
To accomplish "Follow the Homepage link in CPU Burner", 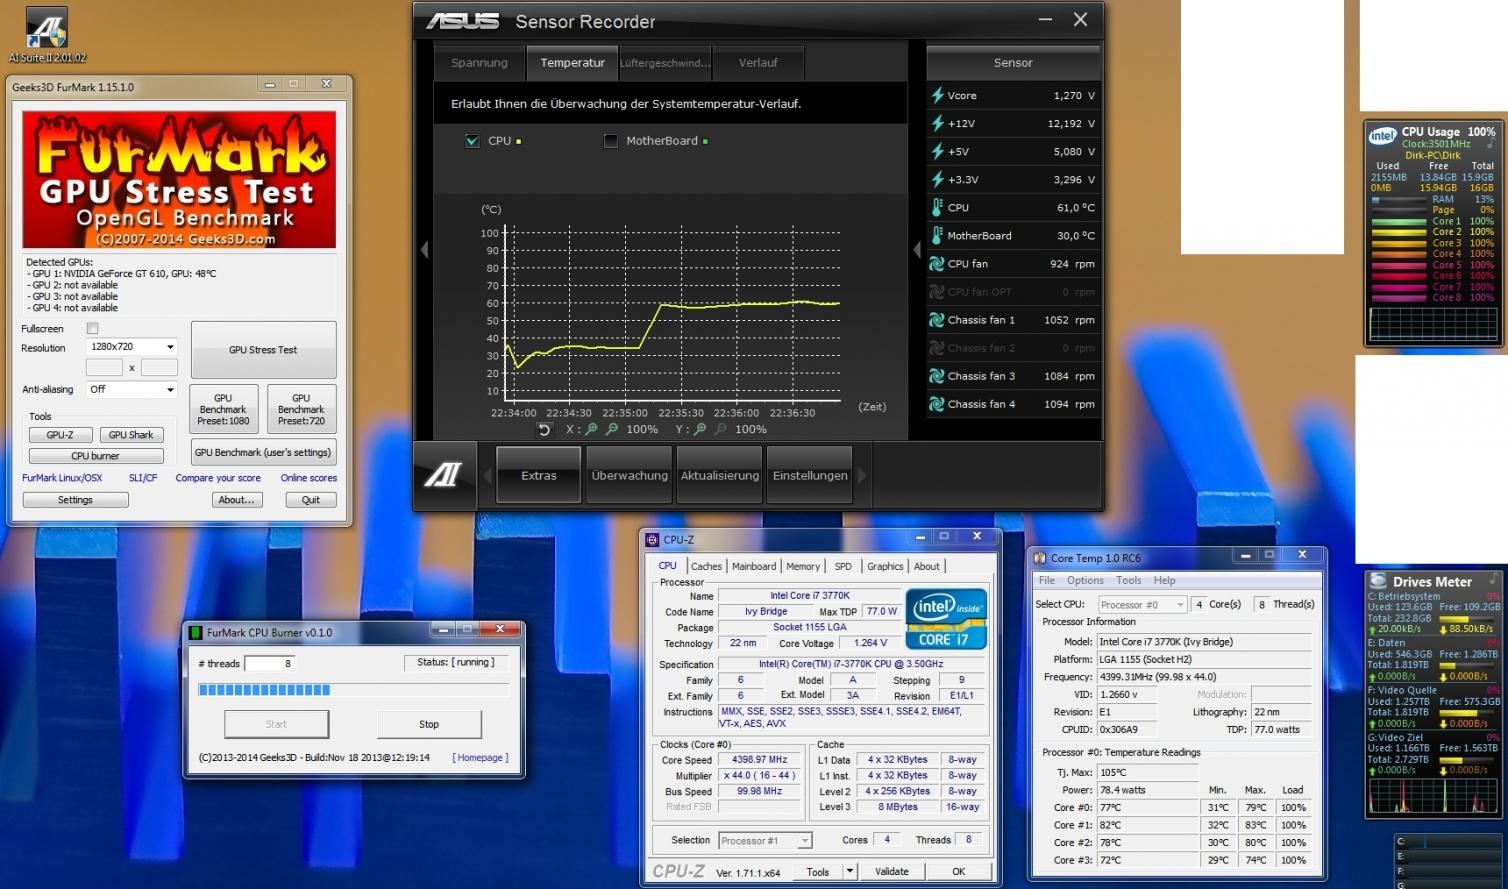I will pyautogui.click(x=481, y=757).
